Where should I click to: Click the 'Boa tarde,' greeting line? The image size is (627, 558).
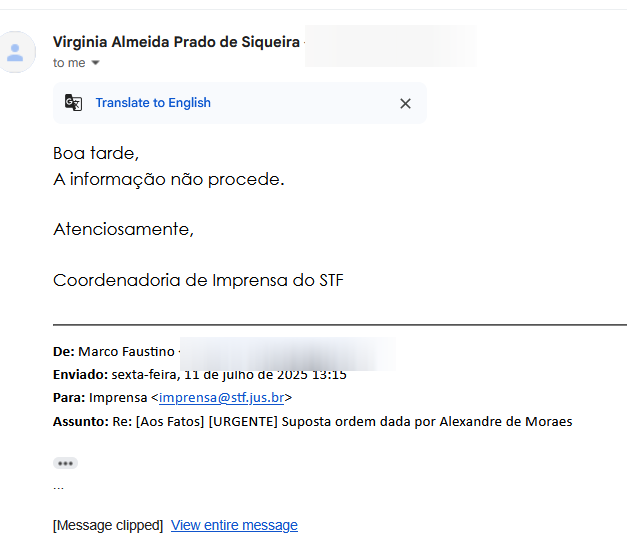96,153
